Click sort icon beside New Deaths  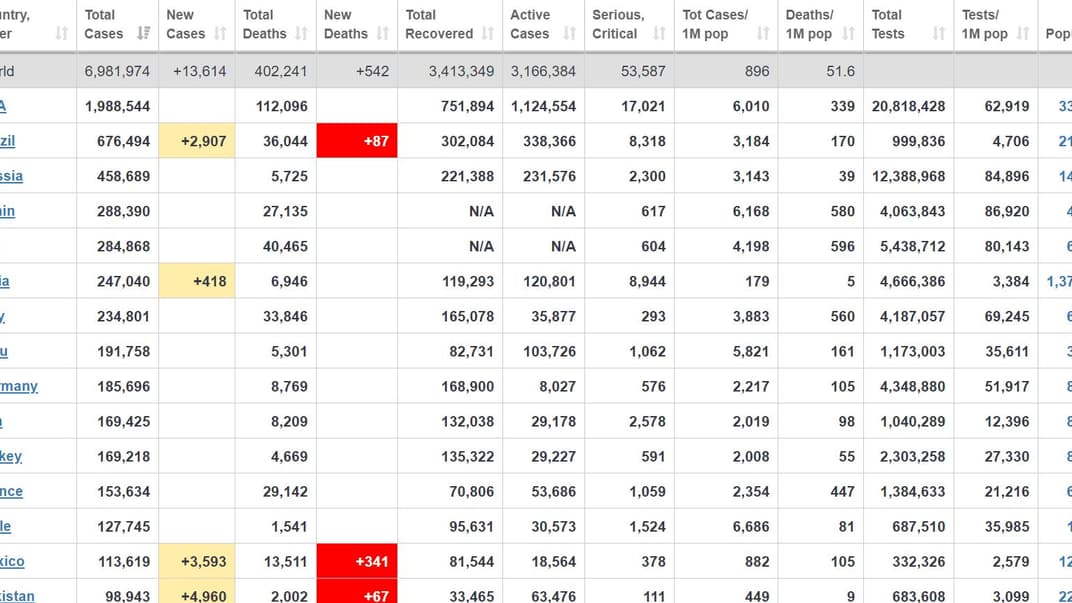pos(383,34)
